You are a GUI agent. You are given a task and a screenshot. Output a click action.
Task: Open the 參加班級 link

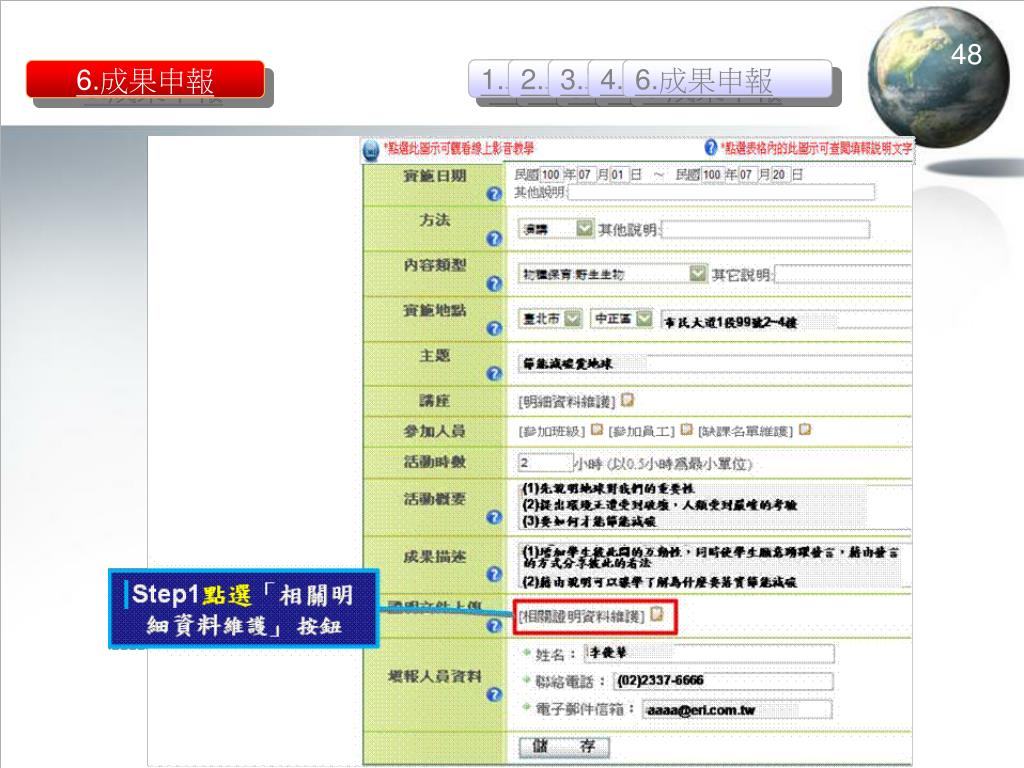point(552,431)
